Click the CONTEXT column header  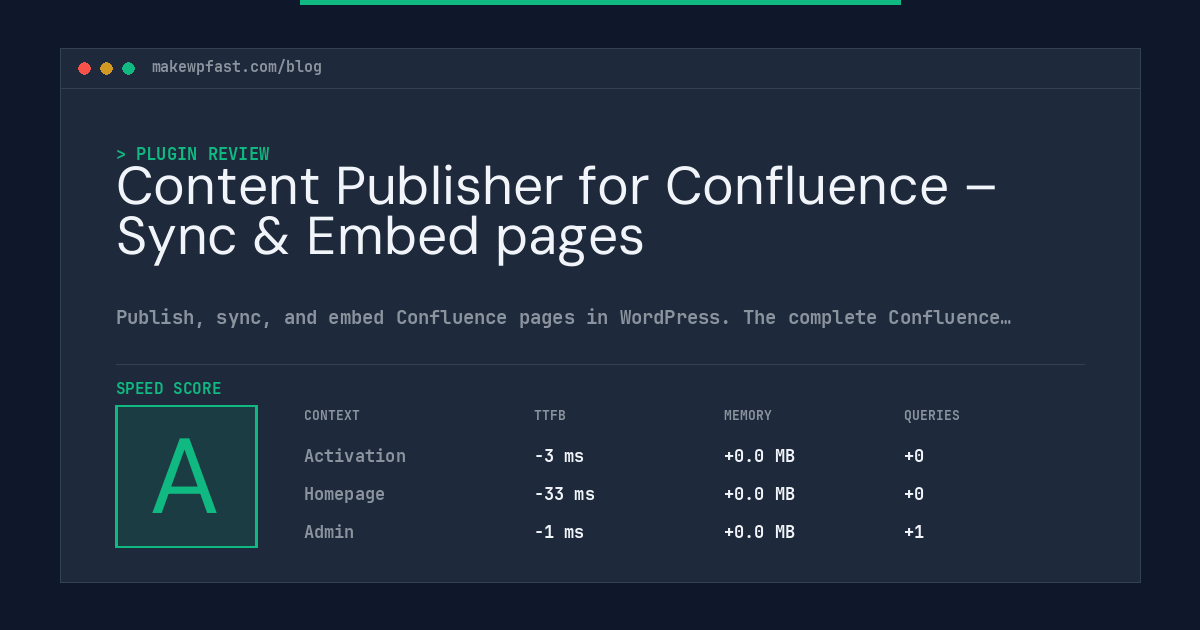[332, 416]
